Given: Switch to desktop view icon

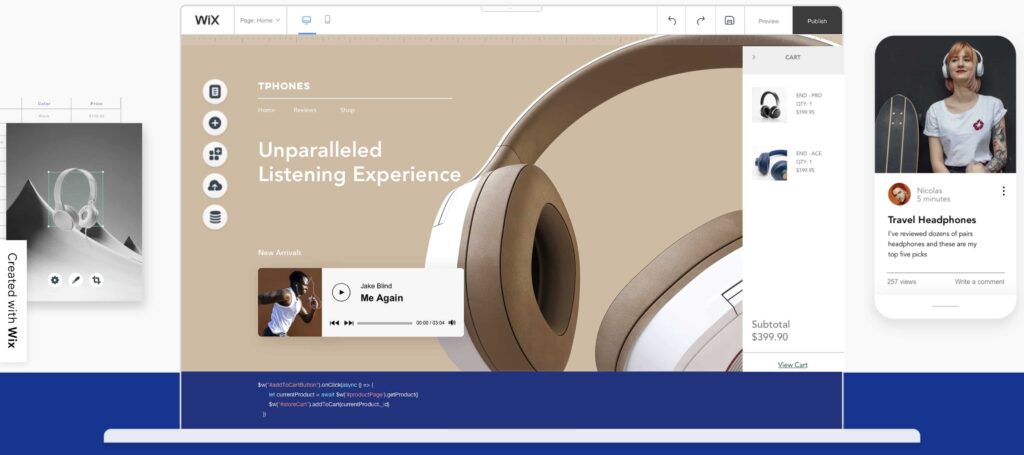Looking at the screenshot, I should click(x=307, y=20).
